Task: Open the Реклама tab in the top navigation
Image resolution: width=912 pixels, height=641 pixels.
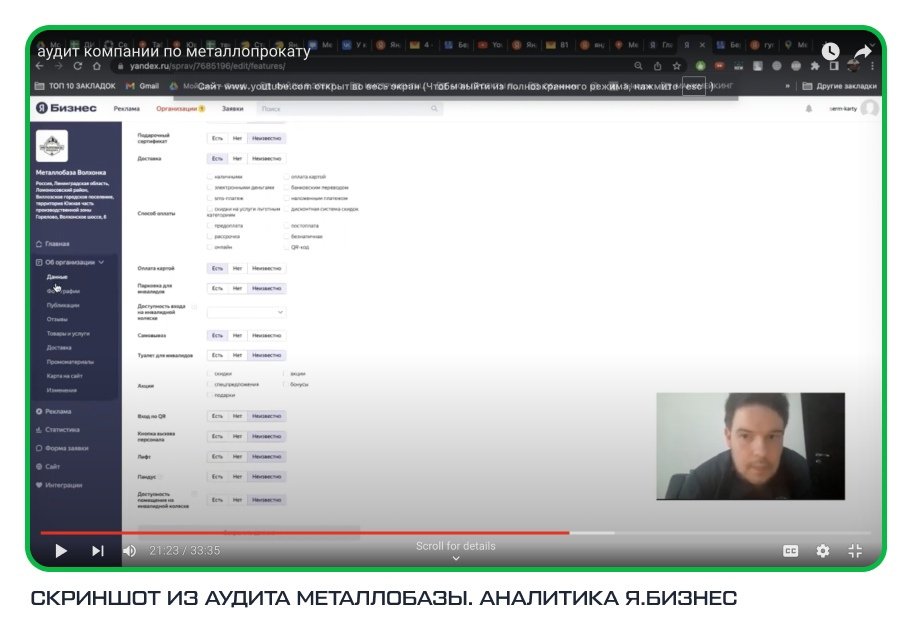Action: point(126,109)
